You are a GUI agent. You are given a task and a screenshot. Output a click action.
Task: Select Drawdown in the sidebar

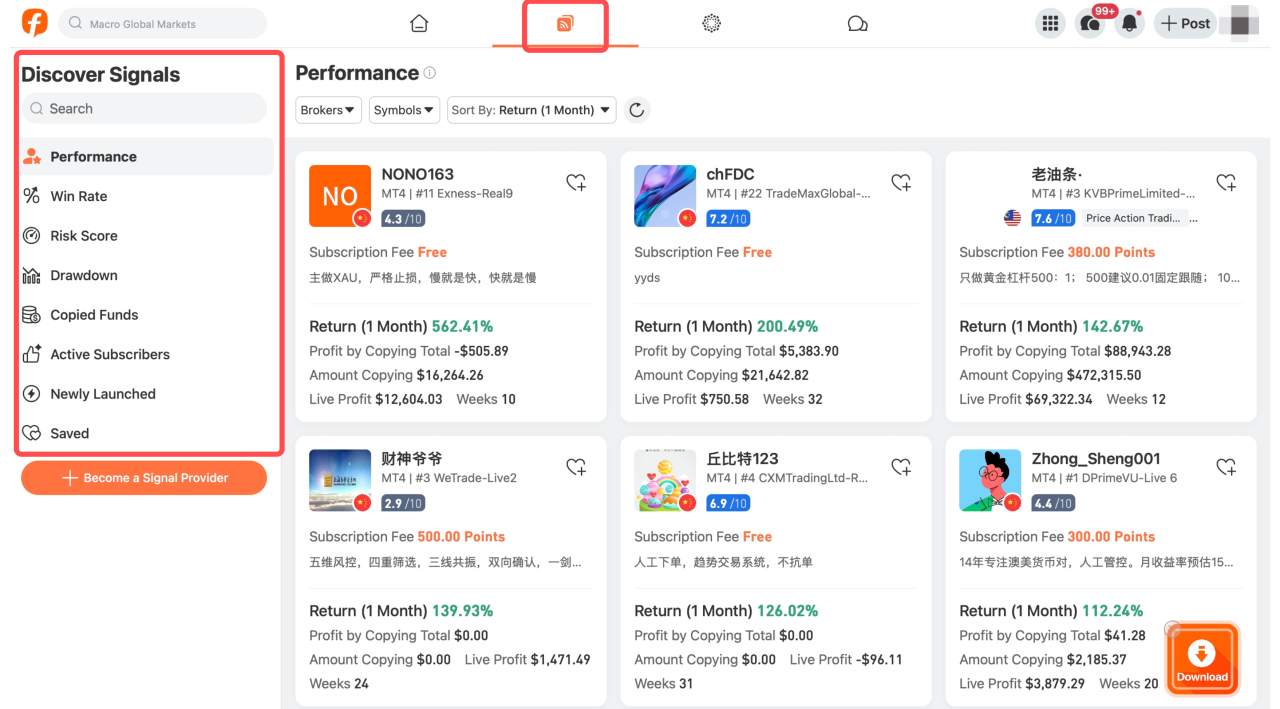coord(147,275)
